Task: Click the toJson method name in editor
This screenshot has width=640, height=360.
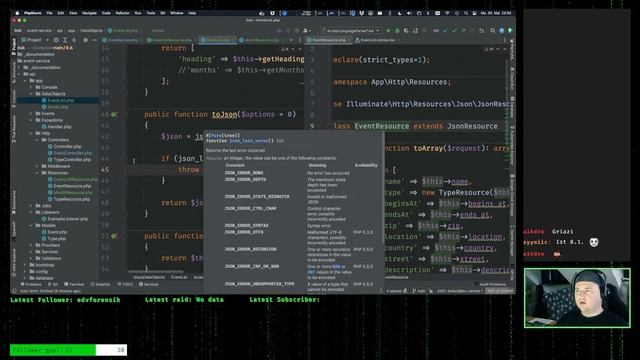Action: tap(224, 115)
